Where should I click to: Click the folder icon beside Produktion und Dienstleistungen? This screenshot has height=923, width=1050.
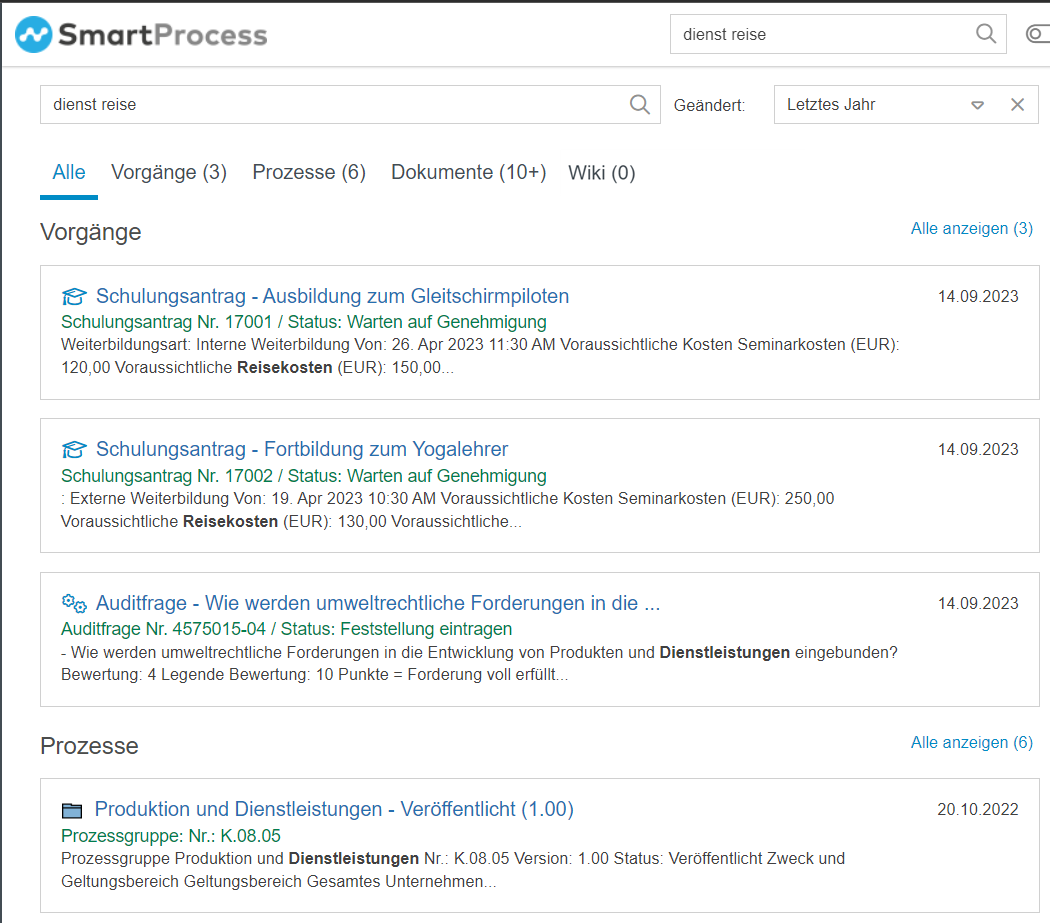[x=72, y=810]
